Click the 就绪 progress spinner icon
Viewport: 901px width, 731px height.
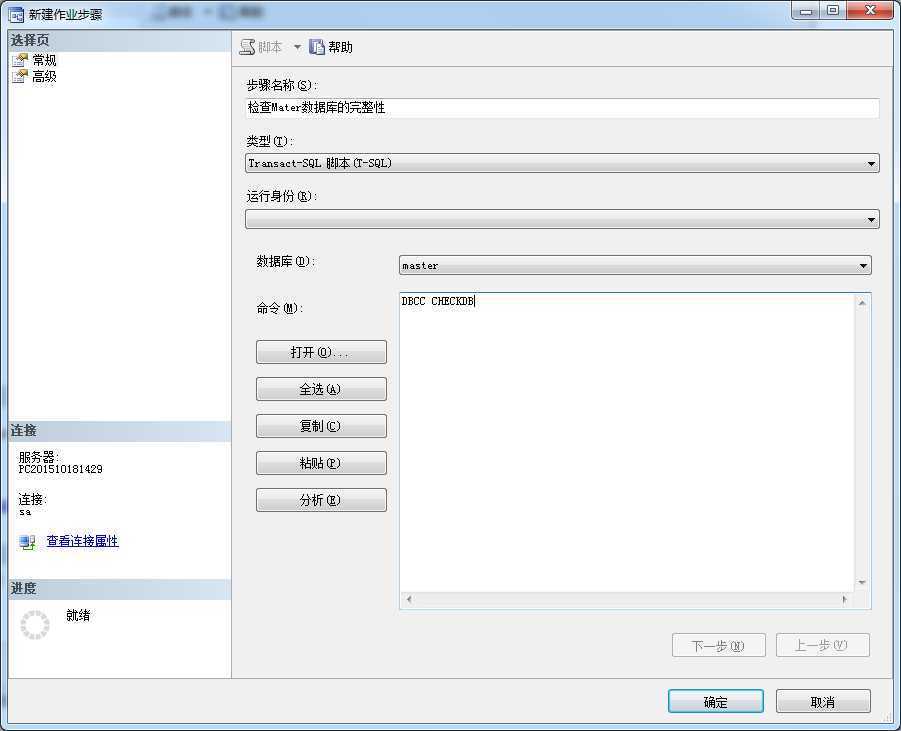35,625
